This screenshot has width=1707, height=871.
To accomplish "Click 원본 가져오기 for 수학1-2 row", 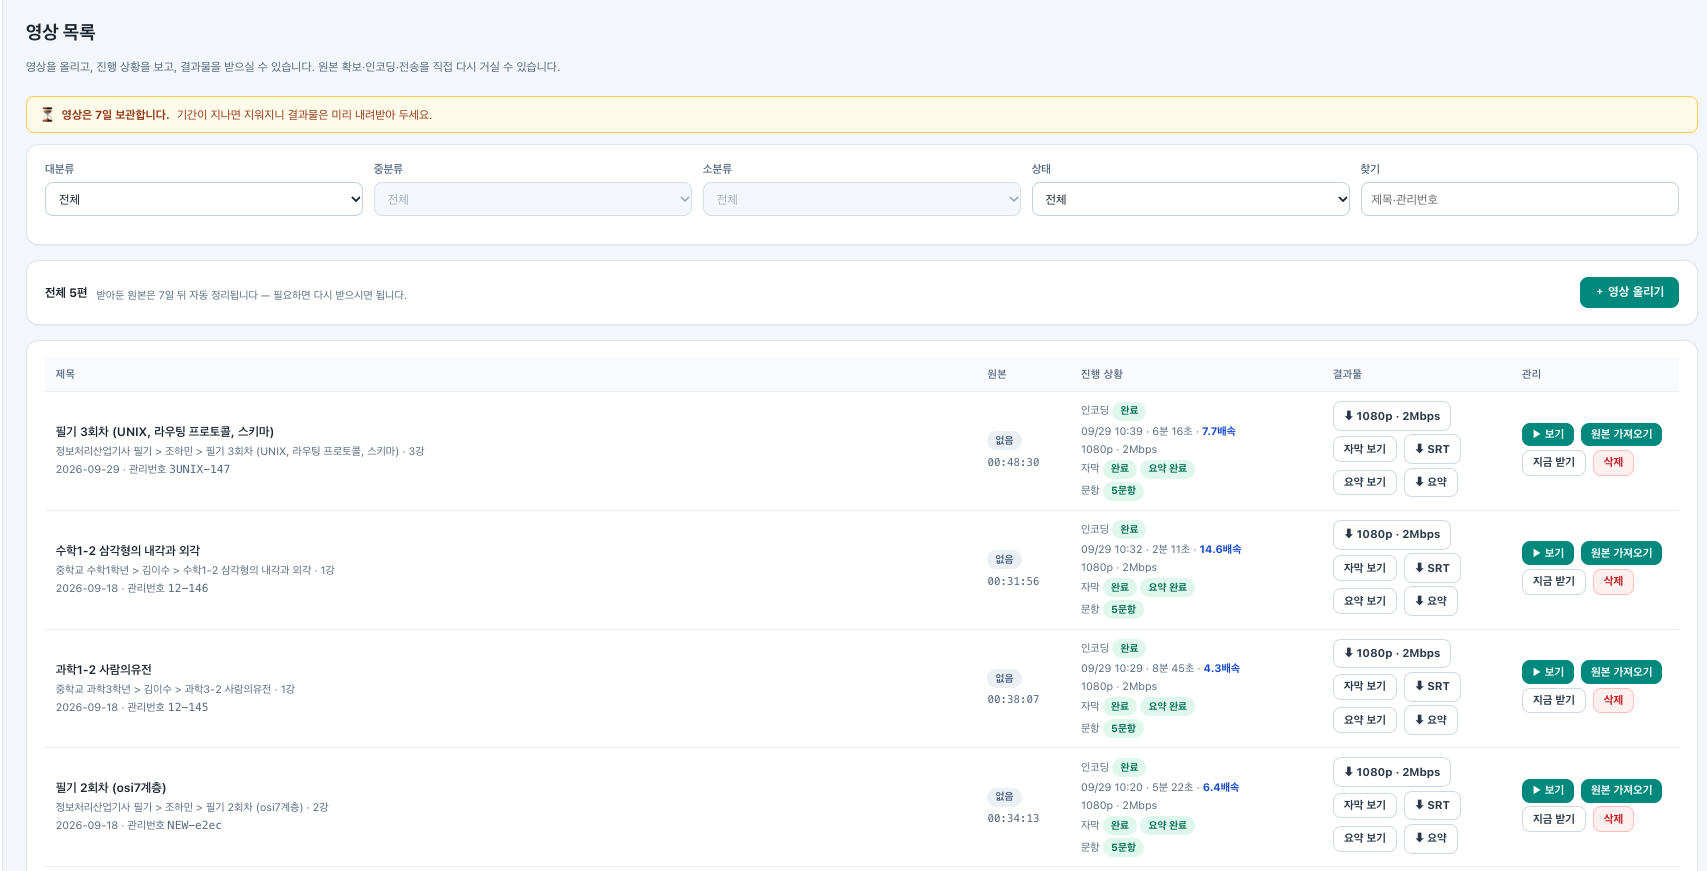I will 1621,553.
